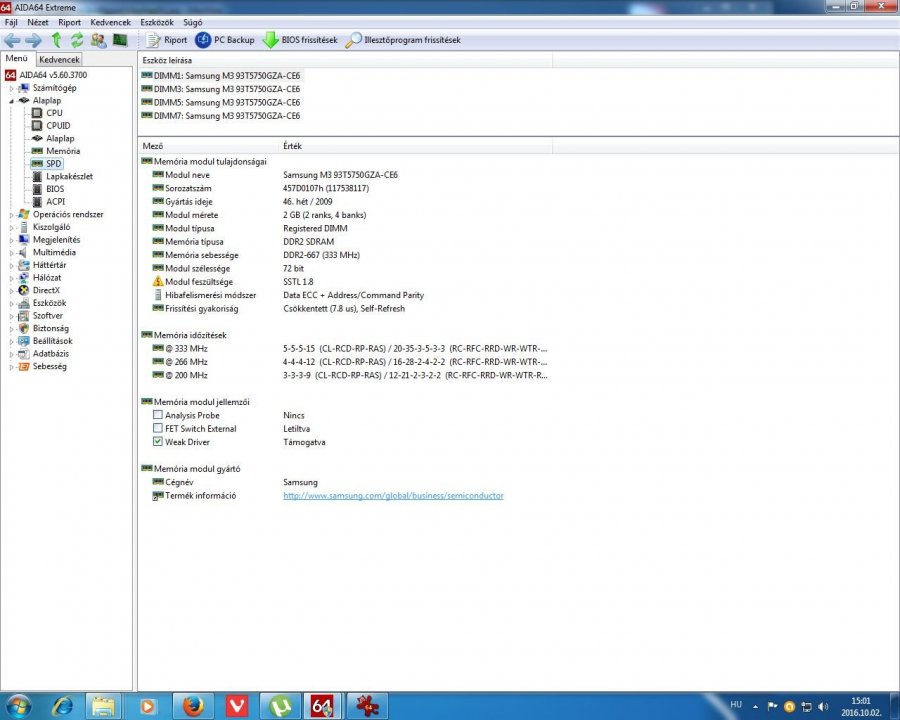The image size is (900, 720).
Task: Open Windows Explorer folder taskbar icon
Action: tap(104, 706)
